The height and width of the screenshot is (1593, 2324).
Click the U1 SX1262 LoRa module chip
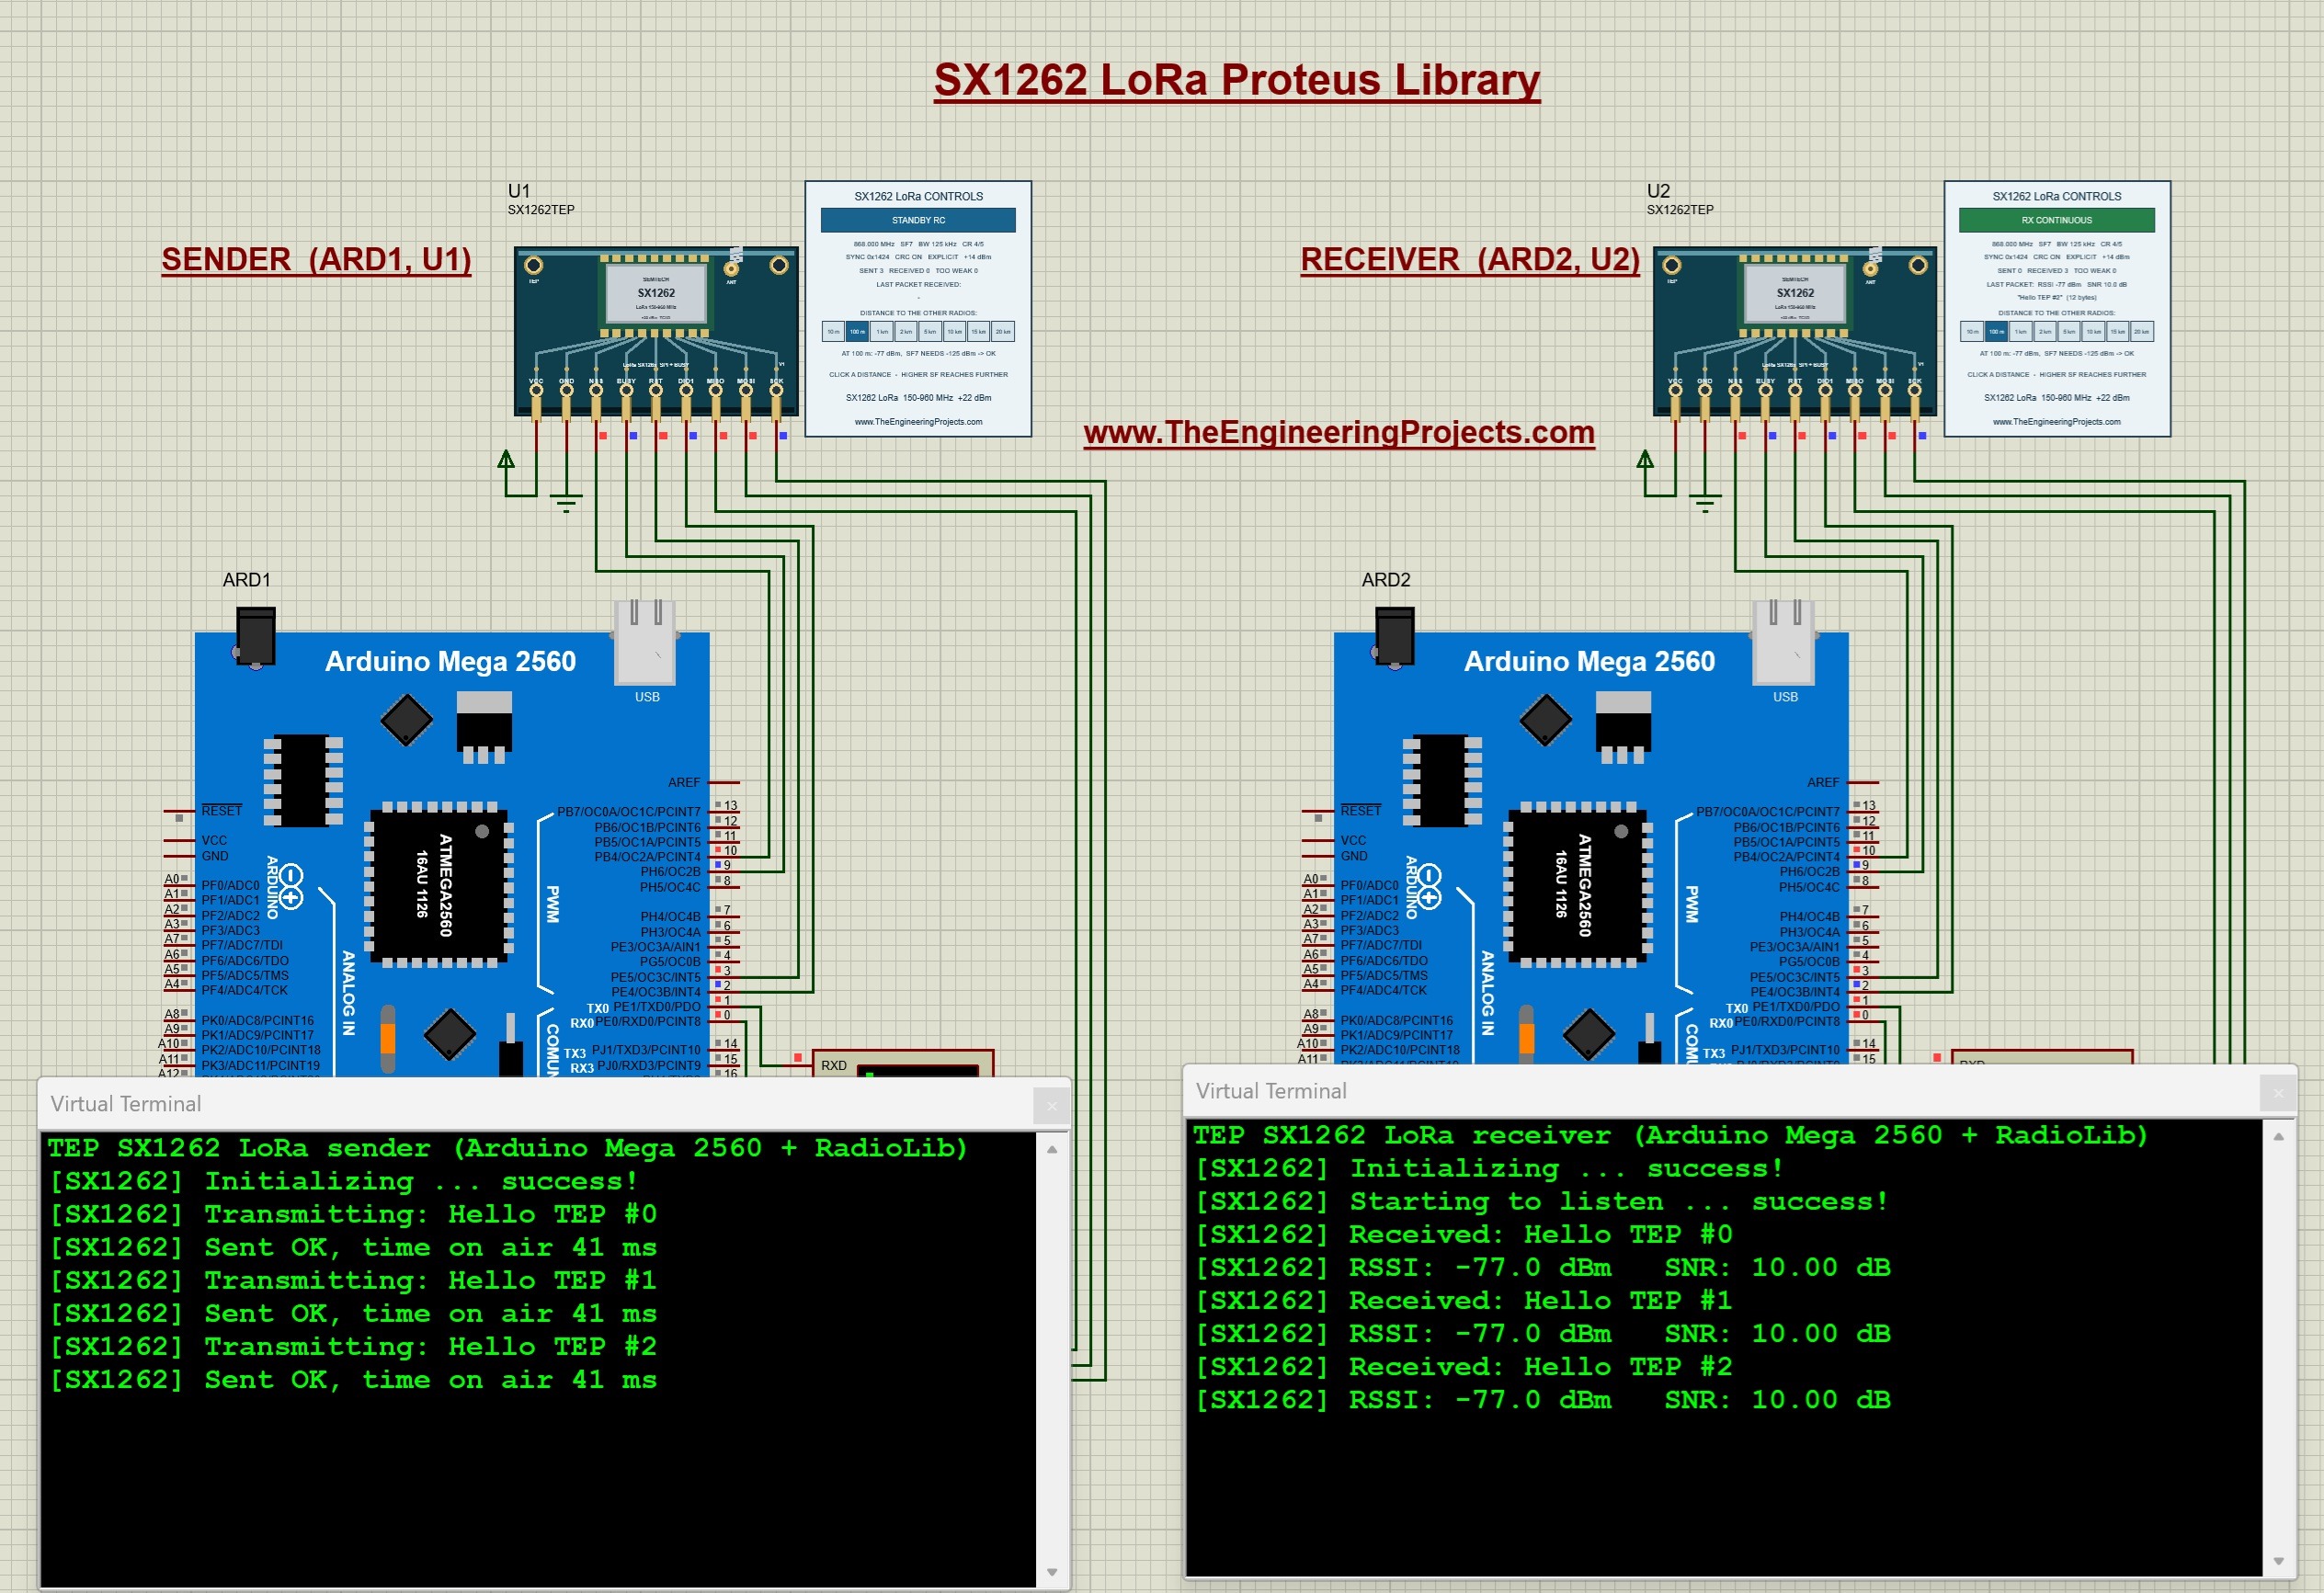656,293
